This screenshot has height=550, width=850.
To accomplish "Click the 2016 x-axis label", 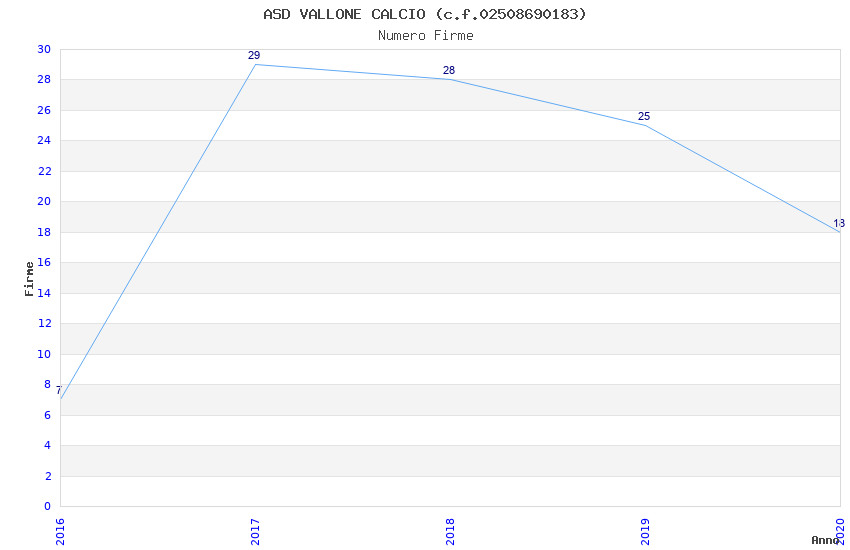I will pos(60,532).
